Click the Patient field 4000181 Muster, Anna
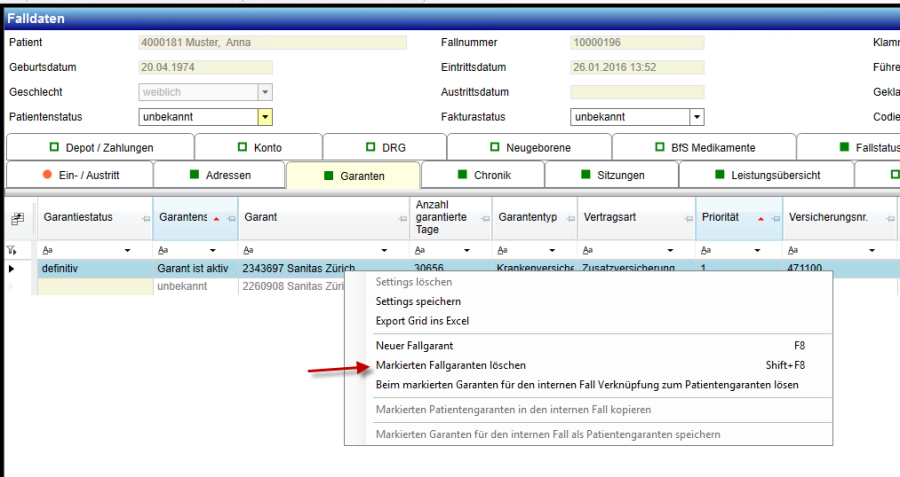This screenshot has height=477, width=900. click(x=273, y=42)
